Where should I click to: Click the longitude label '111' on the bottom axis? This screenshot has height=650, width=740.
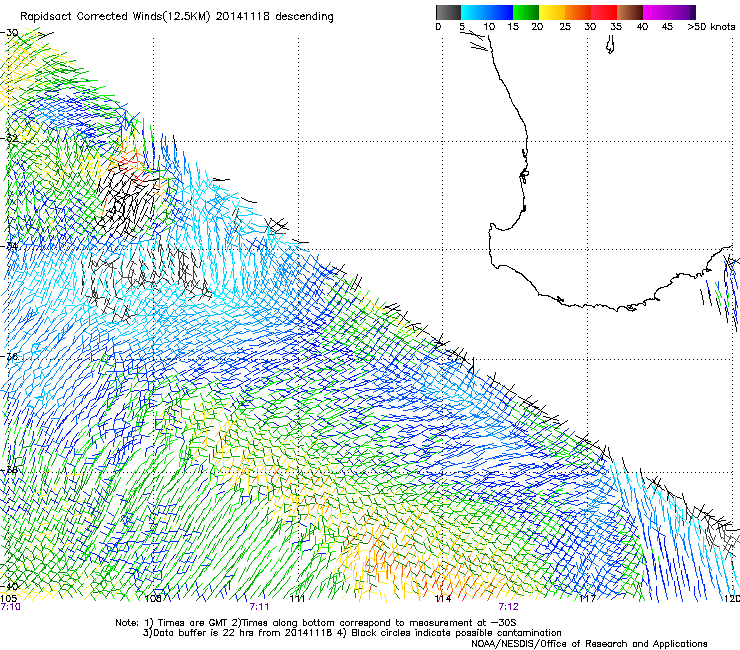pyautogui.click(x=297, y=599)
